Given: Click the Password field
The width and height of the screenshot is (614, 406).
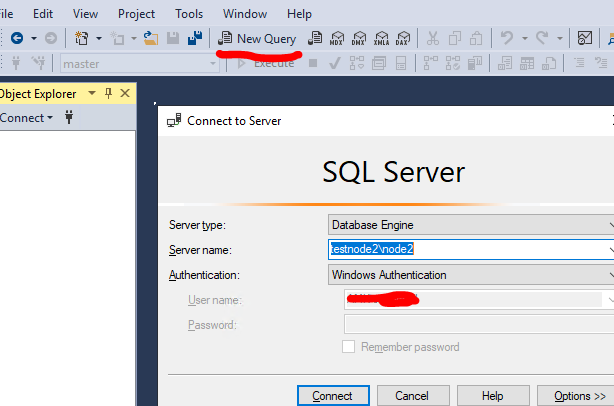Looking at the screenshot, I should (x=479, y=324).
